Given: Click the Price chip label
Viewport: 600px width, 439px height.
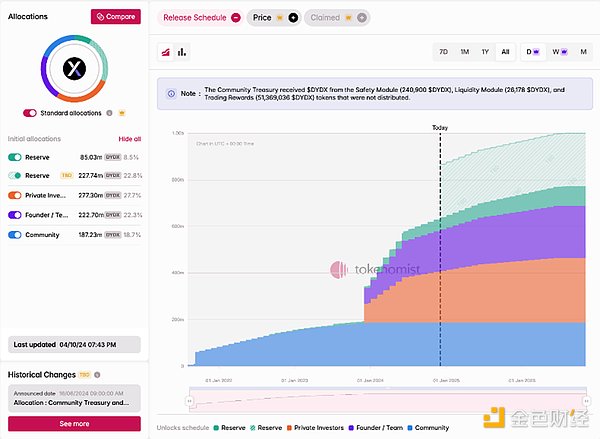Looking at the screenshot, I should click(x=262, y=18).
